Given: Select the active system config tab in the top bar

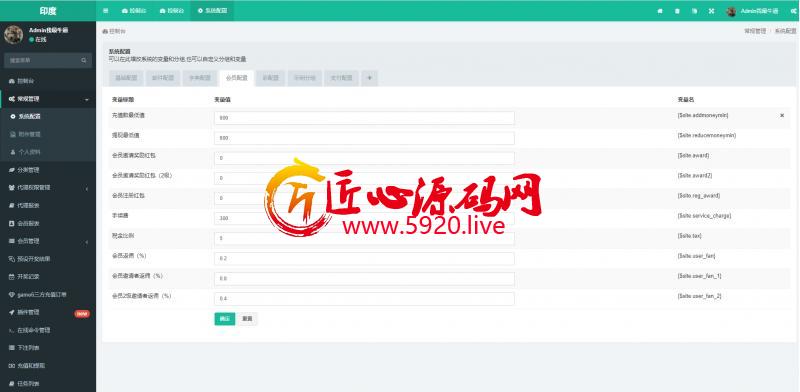Looking at the screenshot, I should [212, 11].
